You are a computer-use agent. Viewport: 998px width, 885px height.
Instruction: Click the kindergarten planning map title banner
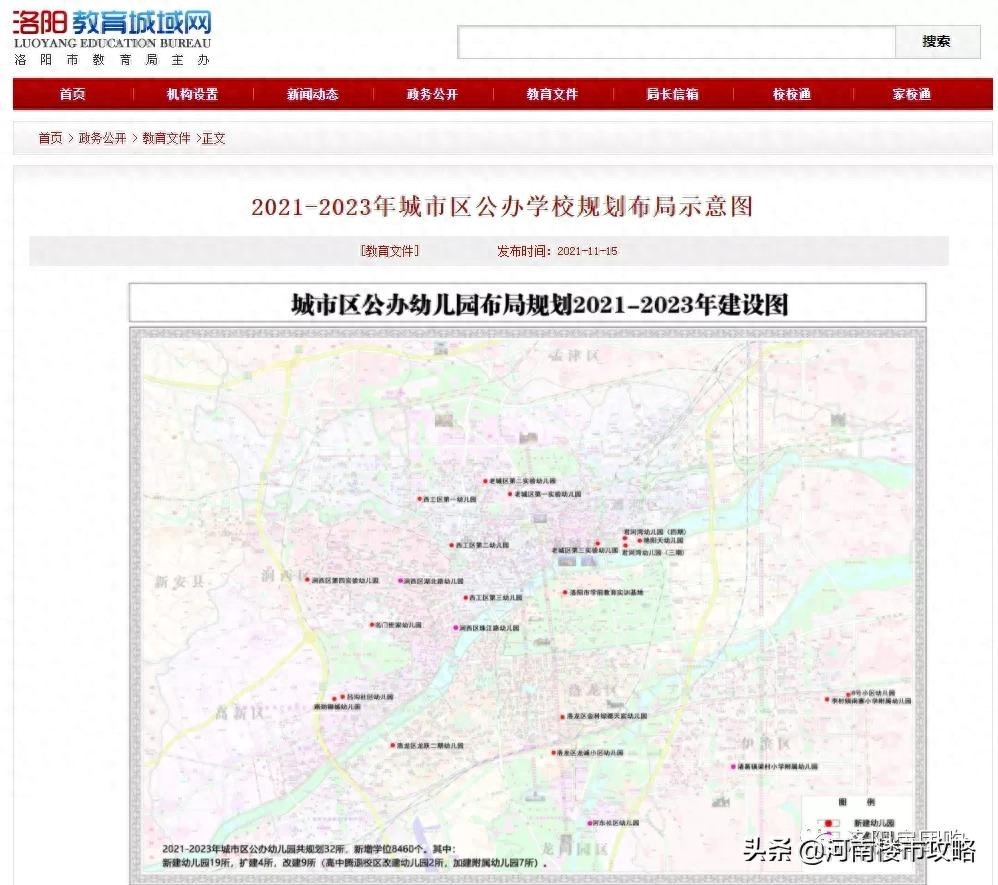point(527,304)
